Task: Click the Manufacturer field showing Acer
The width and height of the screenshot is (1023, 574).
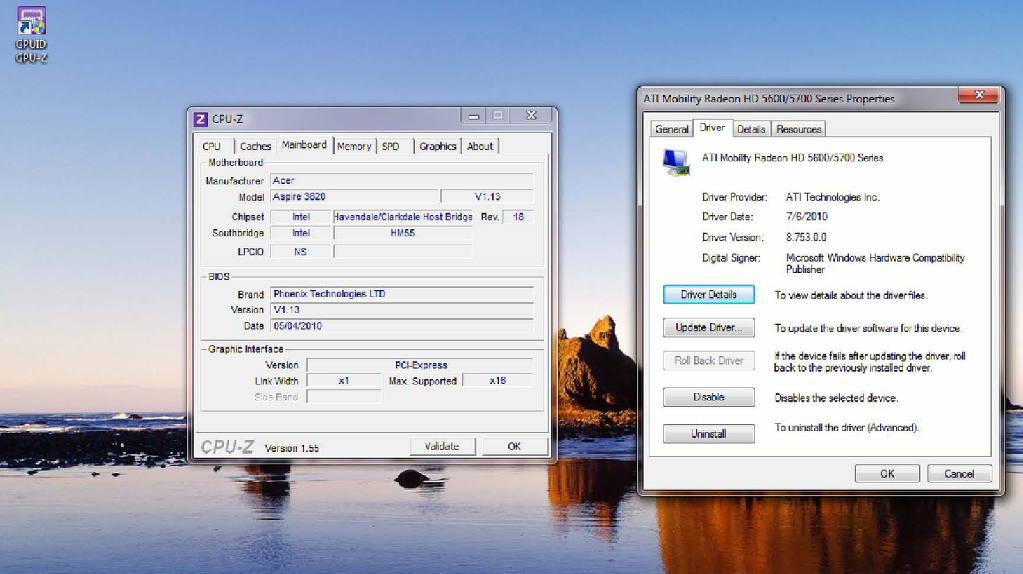Action: (x=402, y=181)
